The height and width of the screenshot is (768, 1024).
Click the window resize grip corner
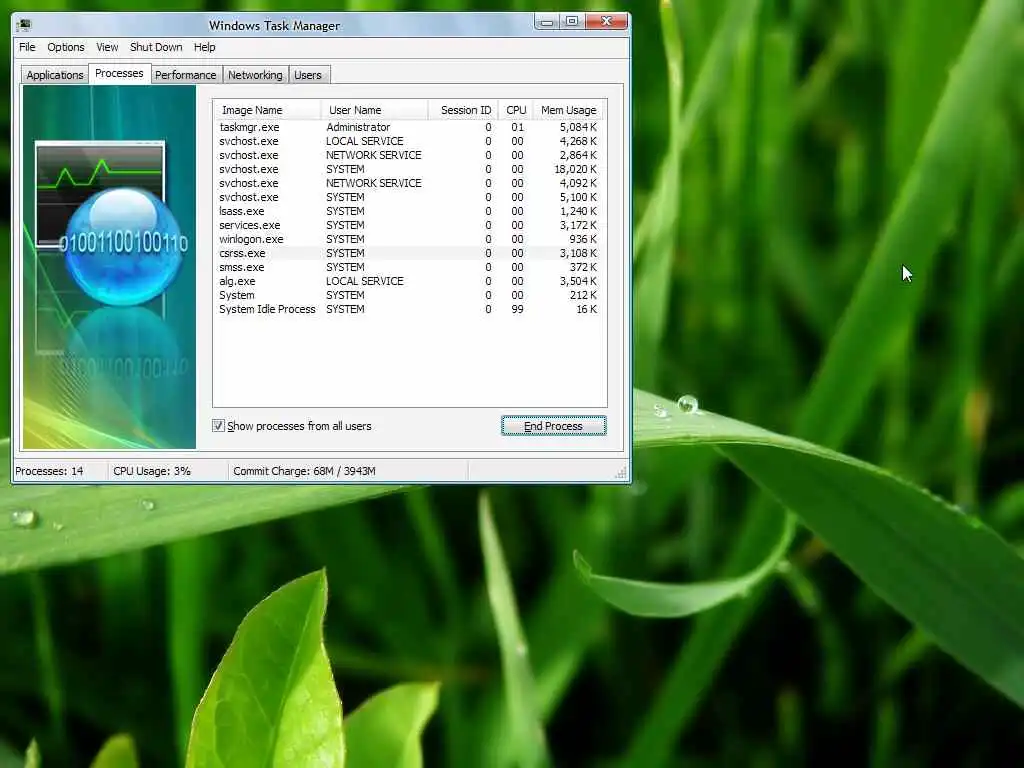tap(620, 473)
